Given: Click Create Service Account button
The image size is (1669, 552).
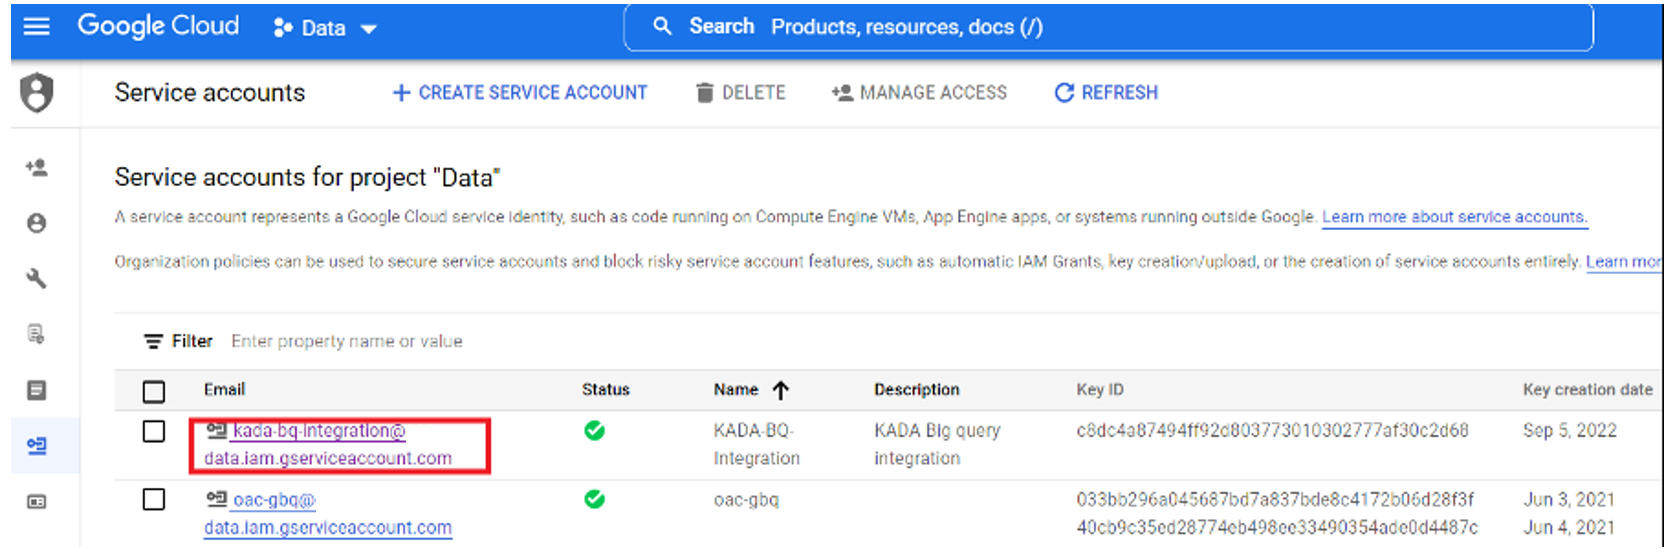Looking at the screenshot, I should click(520, 93).
